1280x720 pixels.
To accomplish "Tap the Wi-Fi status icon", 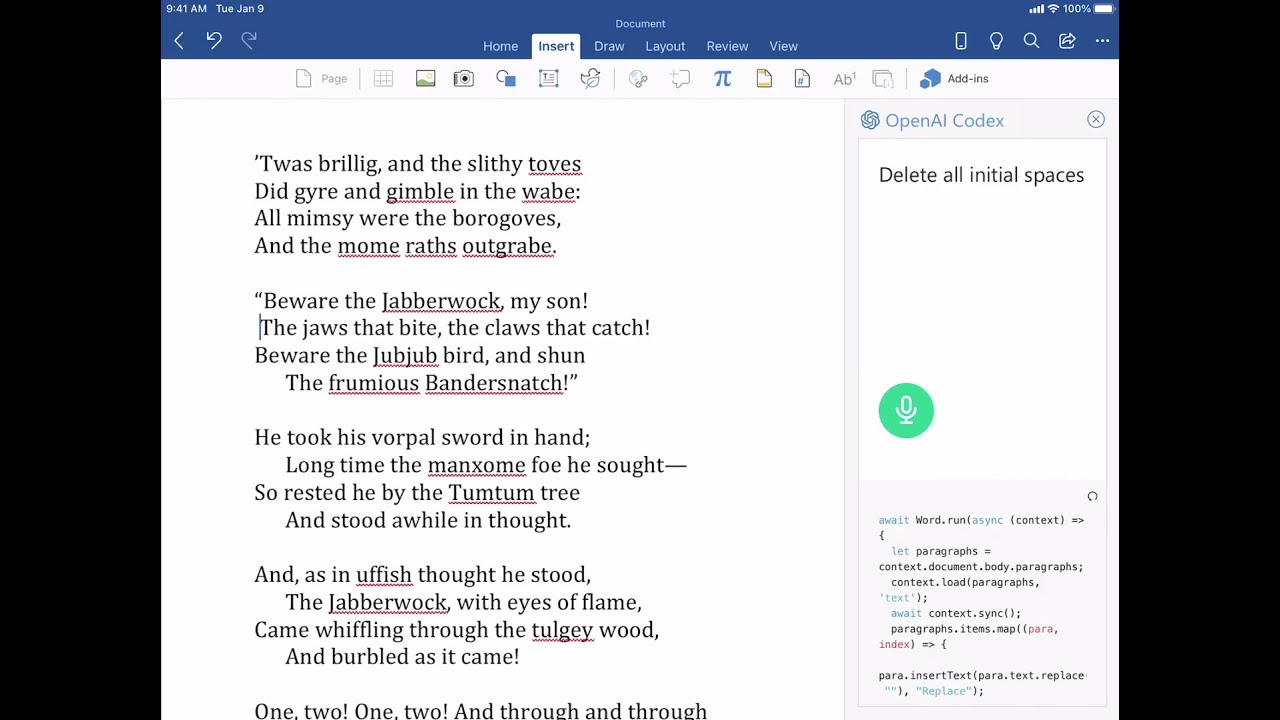I will point(1053,9).
